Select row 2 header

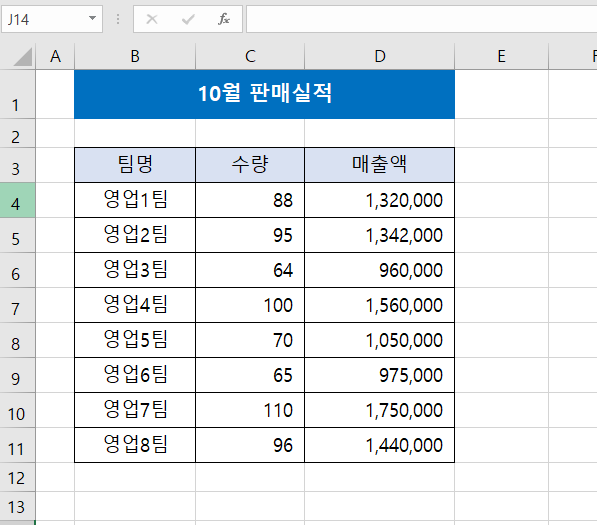point(18,133)
